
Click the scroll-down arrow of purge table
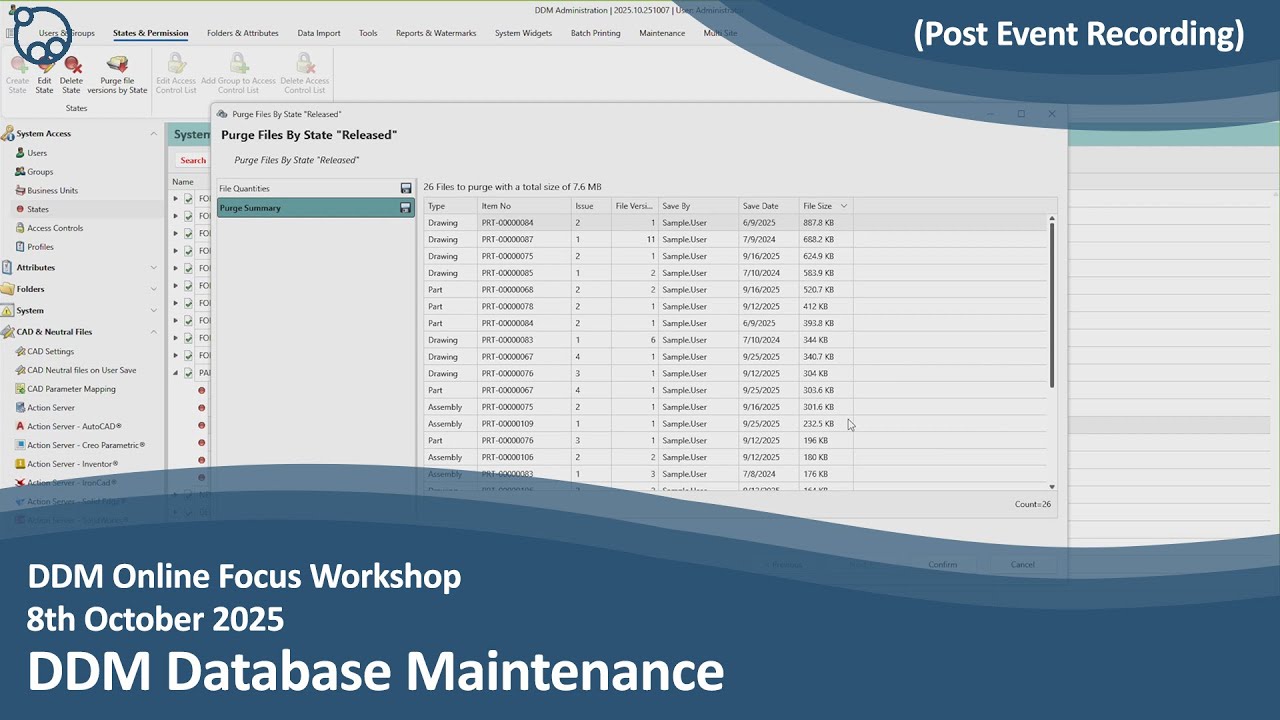[x=1051, y=487]
